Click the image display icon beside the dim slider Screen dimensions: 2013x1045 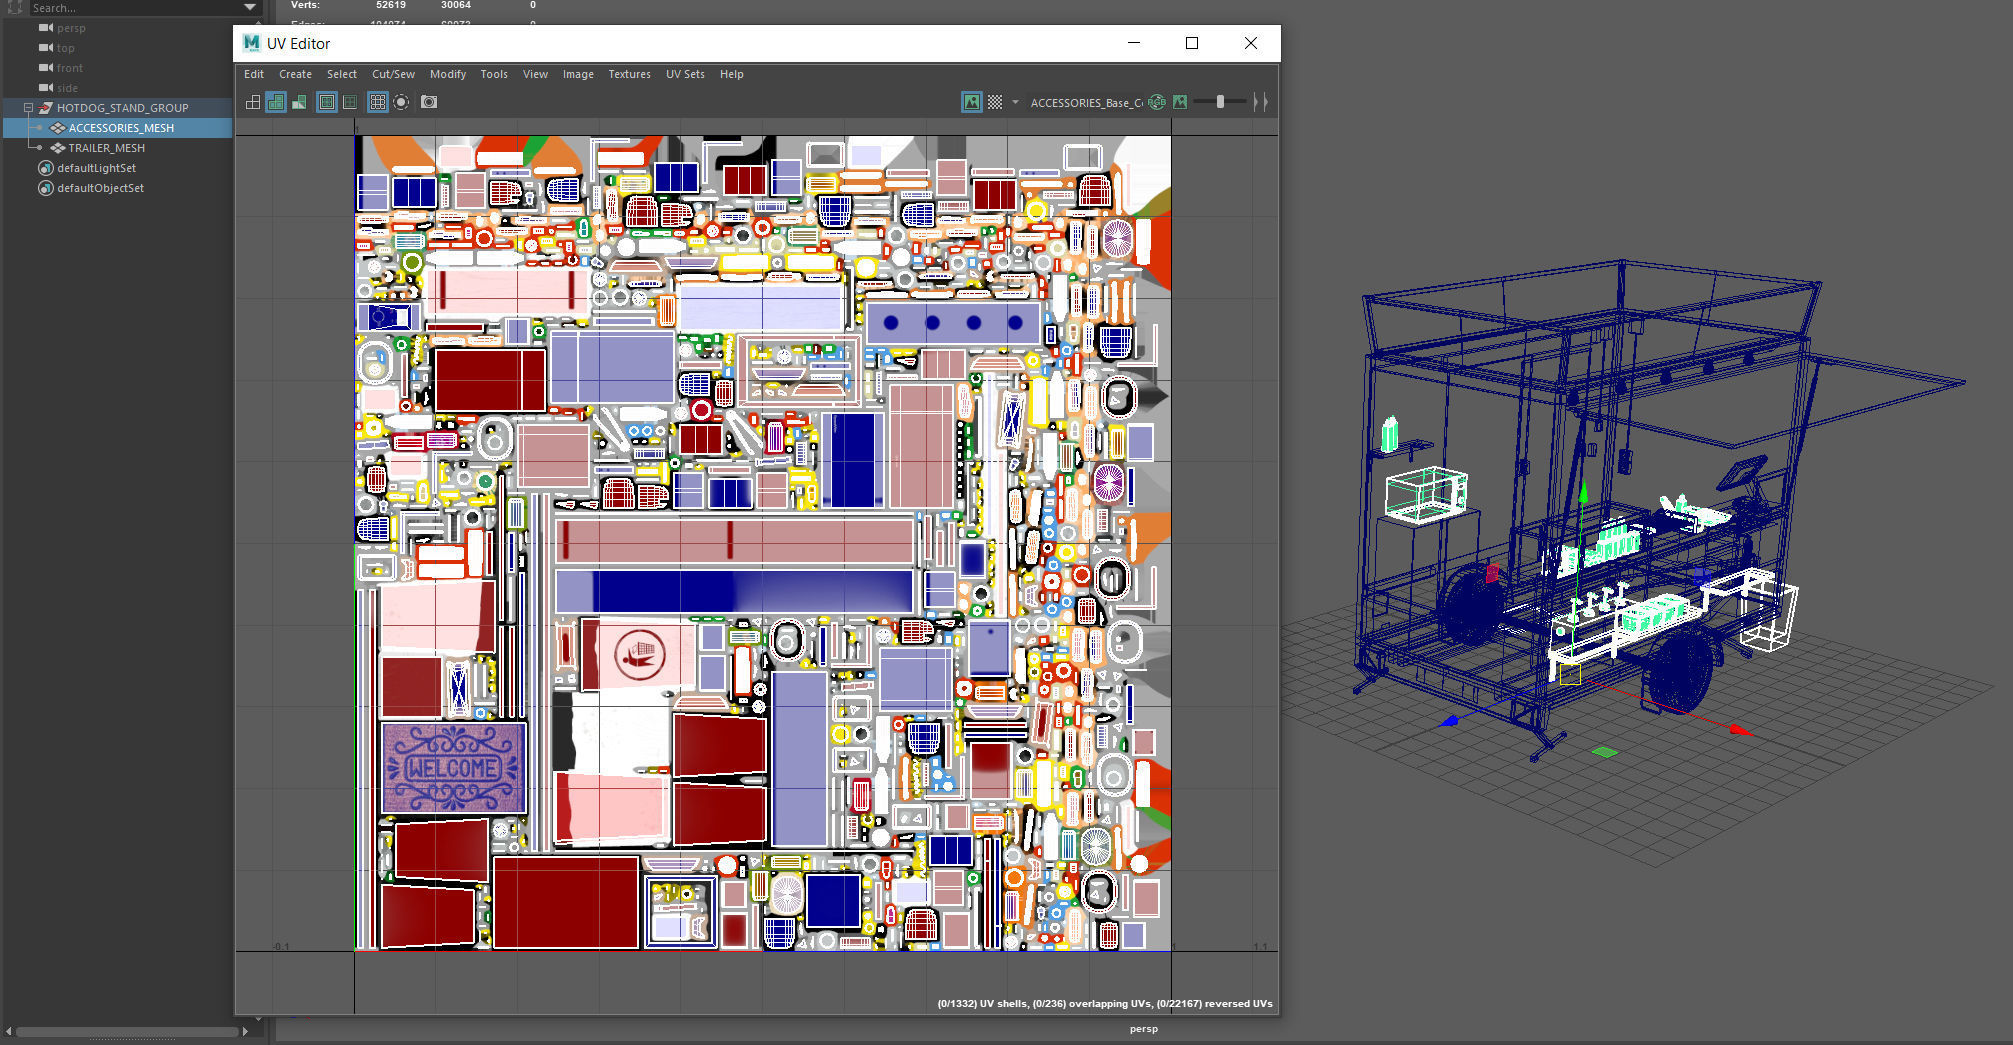click(1180, 102)
